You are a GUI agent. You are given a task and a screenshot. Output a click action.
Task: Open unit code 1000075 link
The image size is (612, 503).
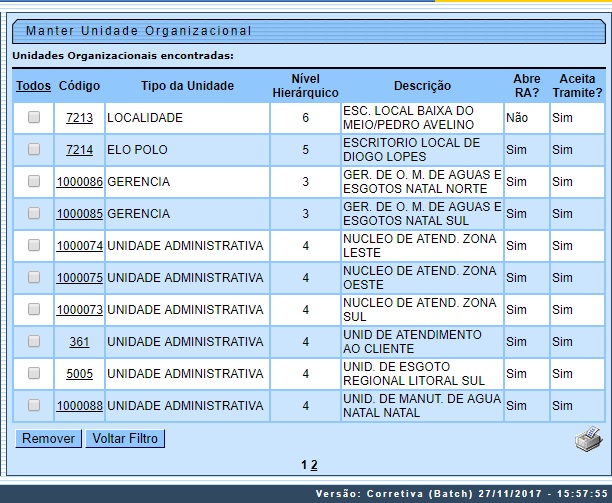pos(80,278)
